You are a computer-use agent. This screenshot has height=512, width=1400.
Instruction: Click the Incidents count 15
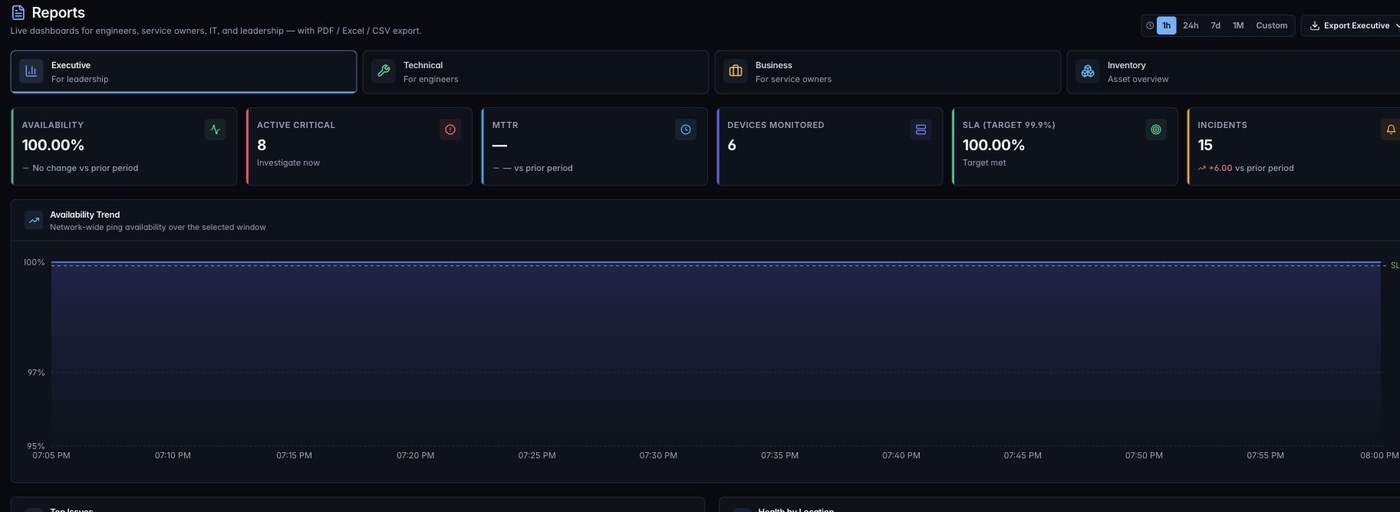pos(1205,145)
